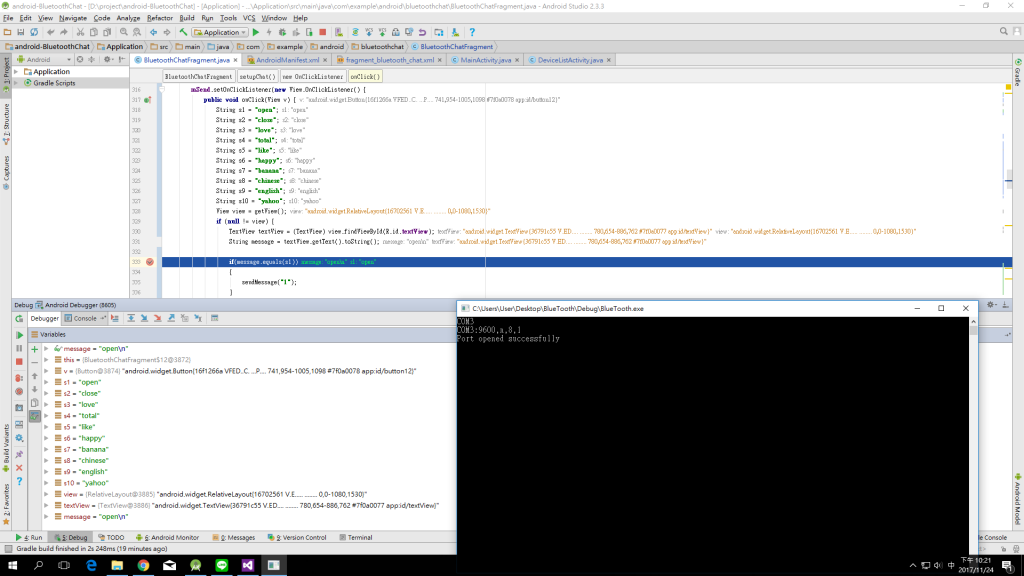This screenshot has height=576, width=1024.
Task: Click the Project settings gear icon
Action: tap(108, 59)
